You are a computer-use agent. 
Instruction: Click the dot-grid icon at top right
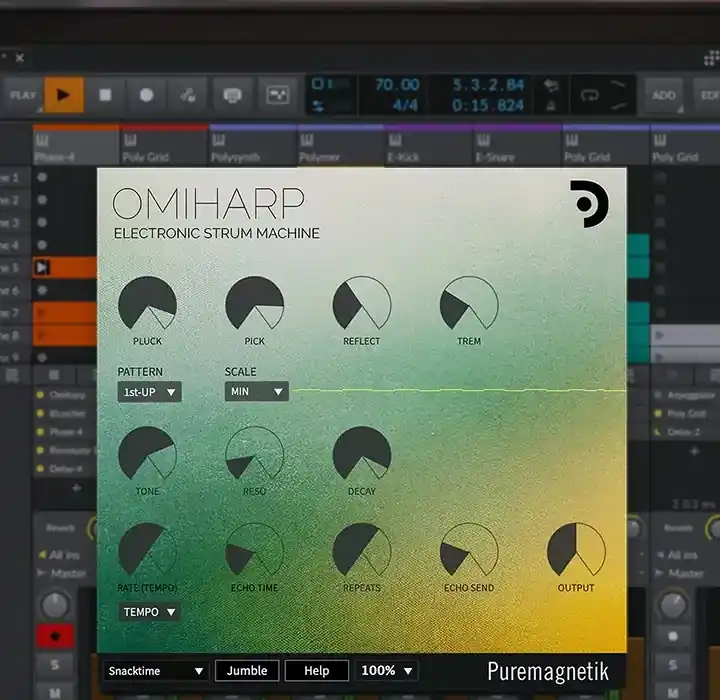(x=712, y=58)
